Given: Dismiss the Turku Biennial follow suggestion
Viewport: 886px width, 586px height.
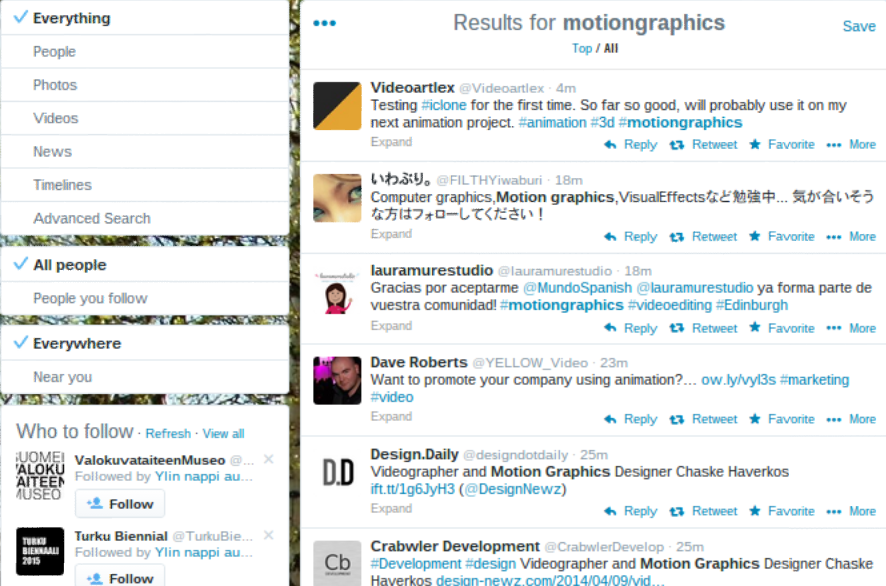Looking at the screenshot, I should [269, 535].
